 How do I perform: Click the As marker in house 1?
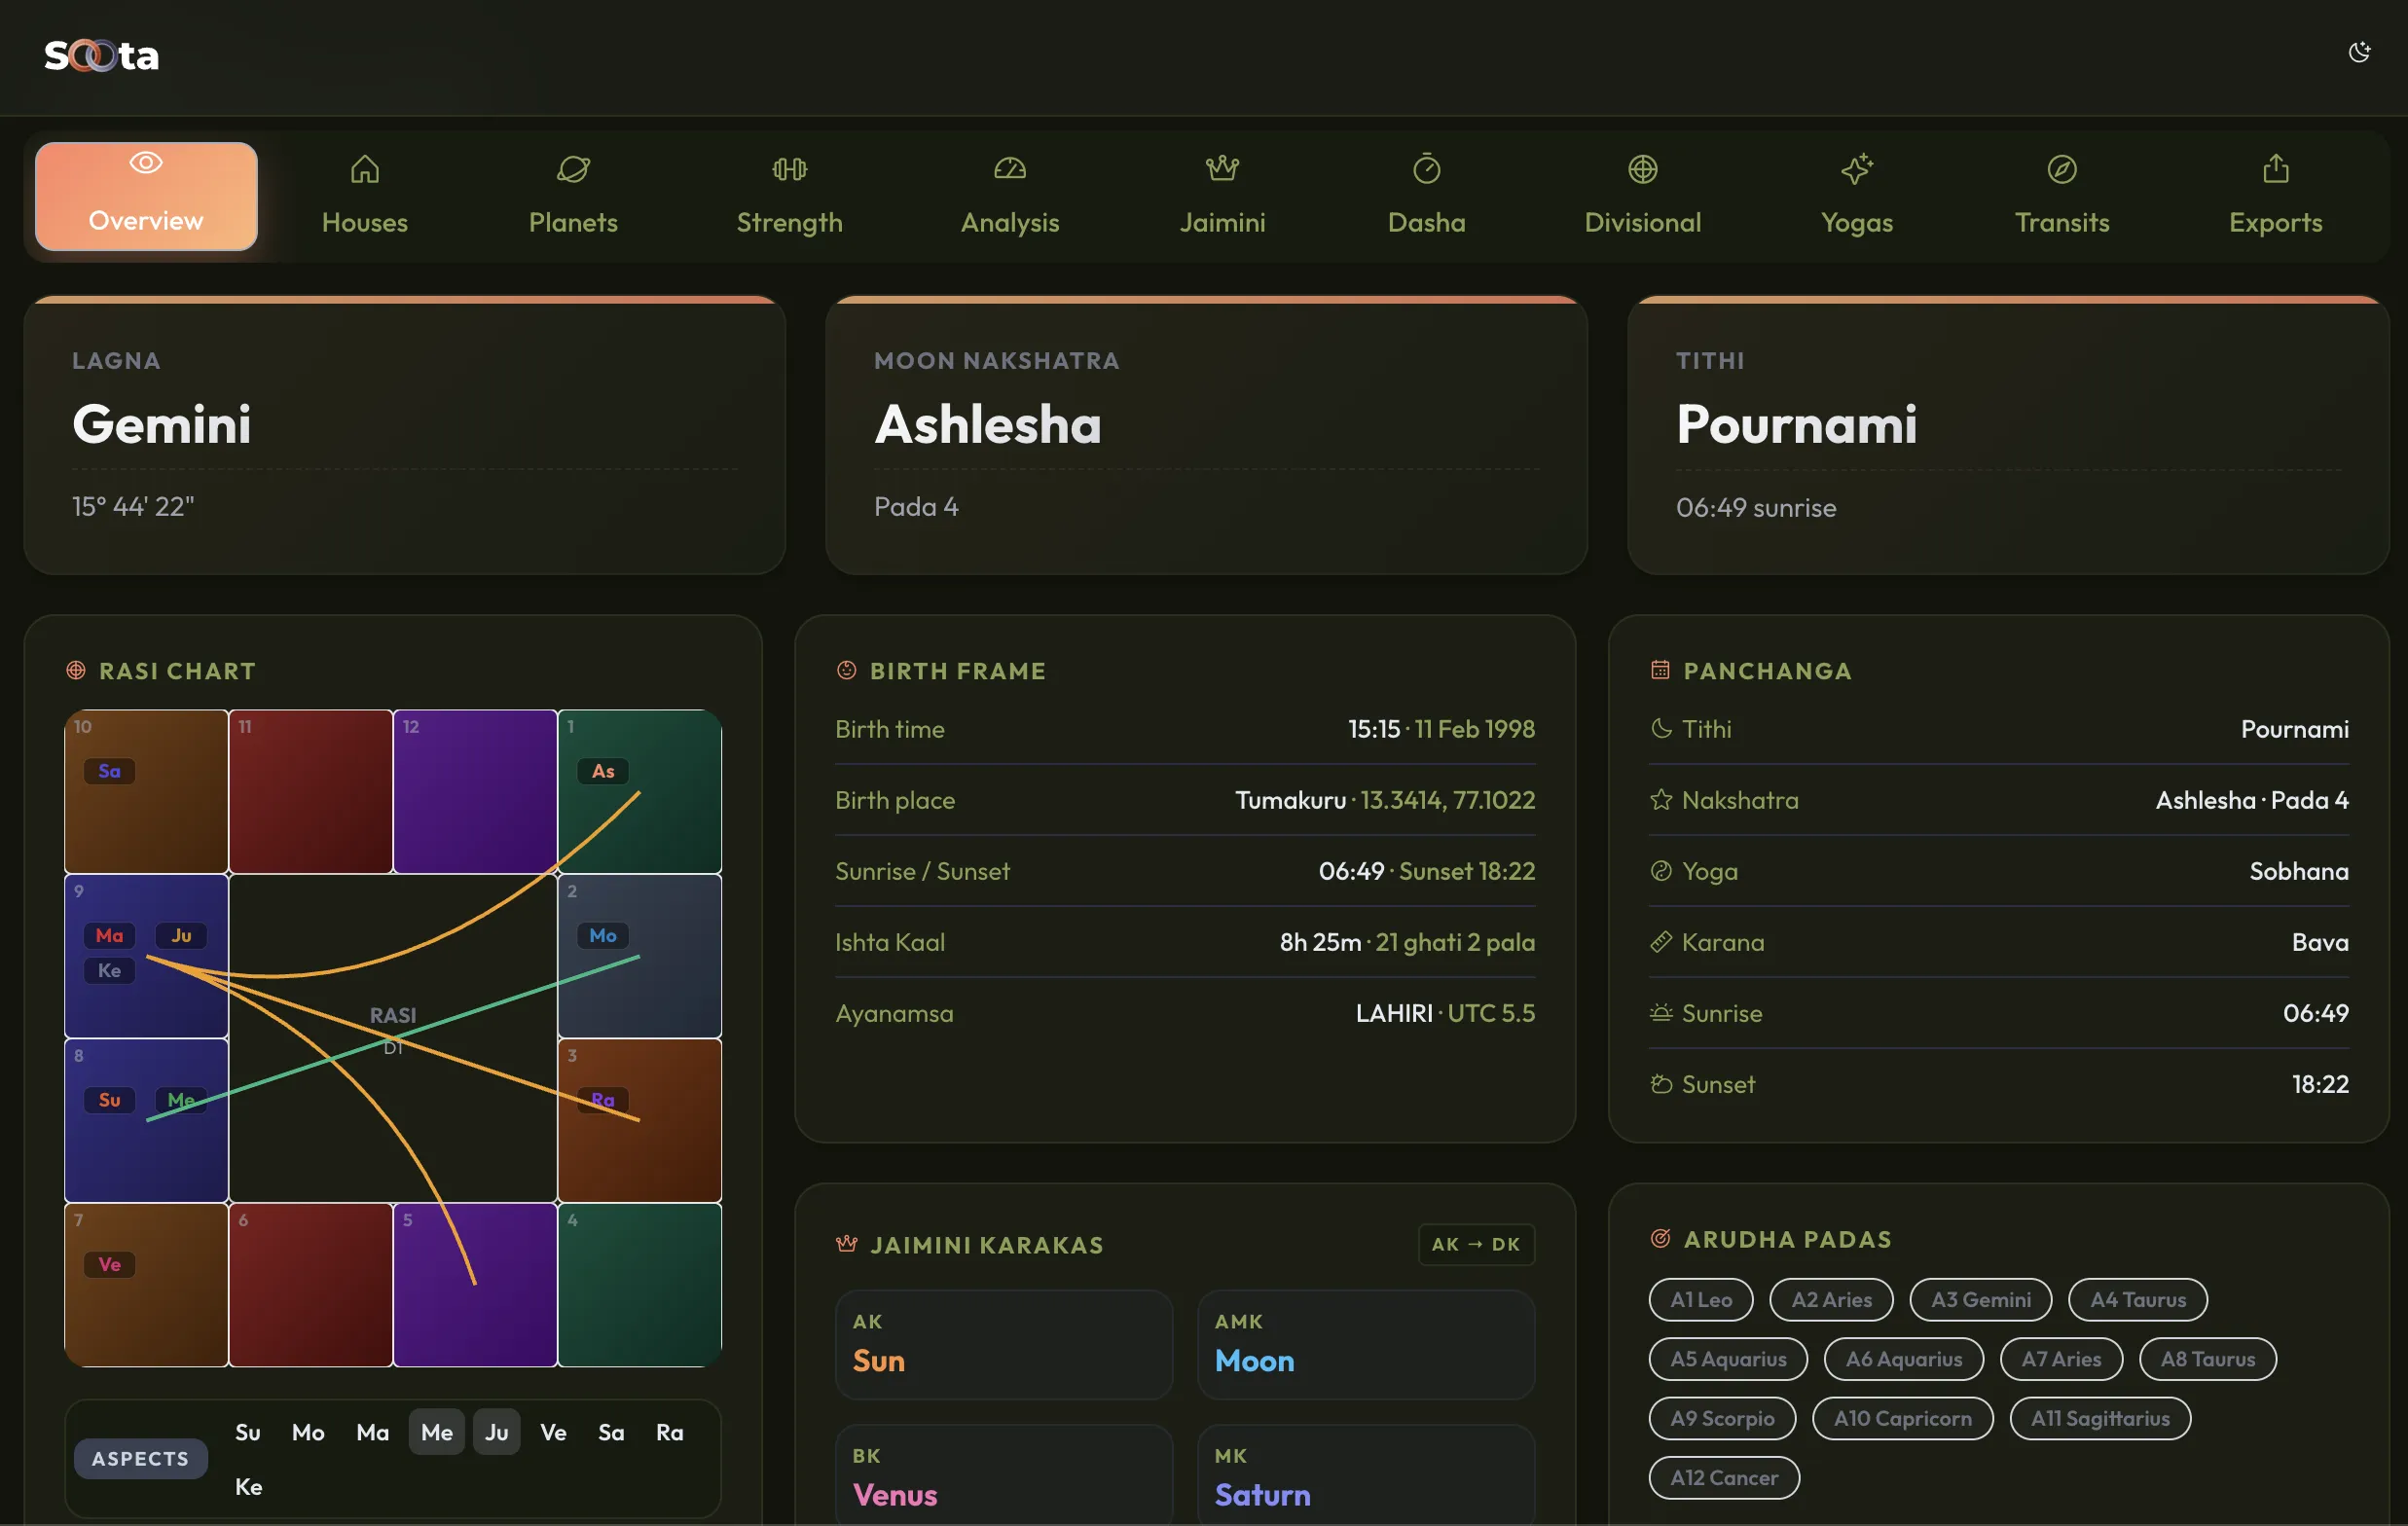[603, 771]
